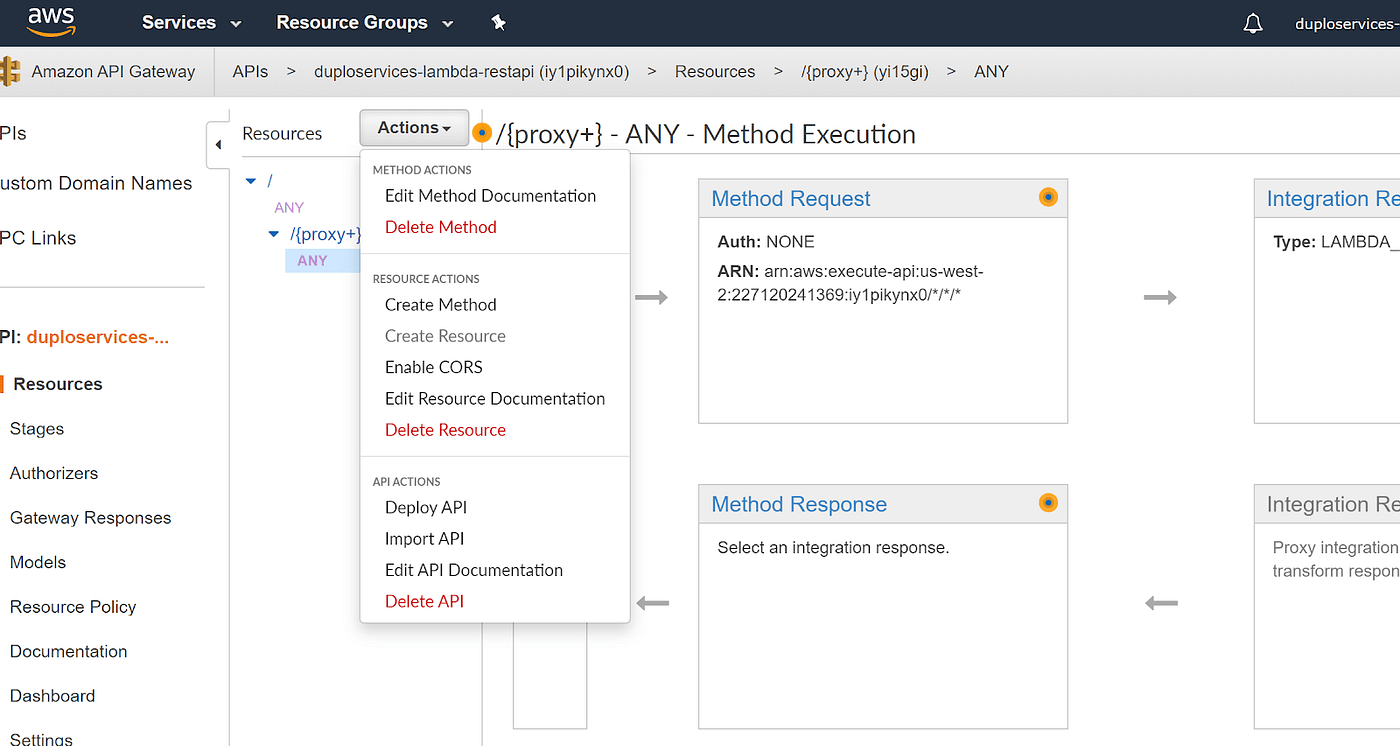1400x746 pixels.
Task: Select Enable CORS menu item
Action: pyautogui.click(x=433, y=367)
